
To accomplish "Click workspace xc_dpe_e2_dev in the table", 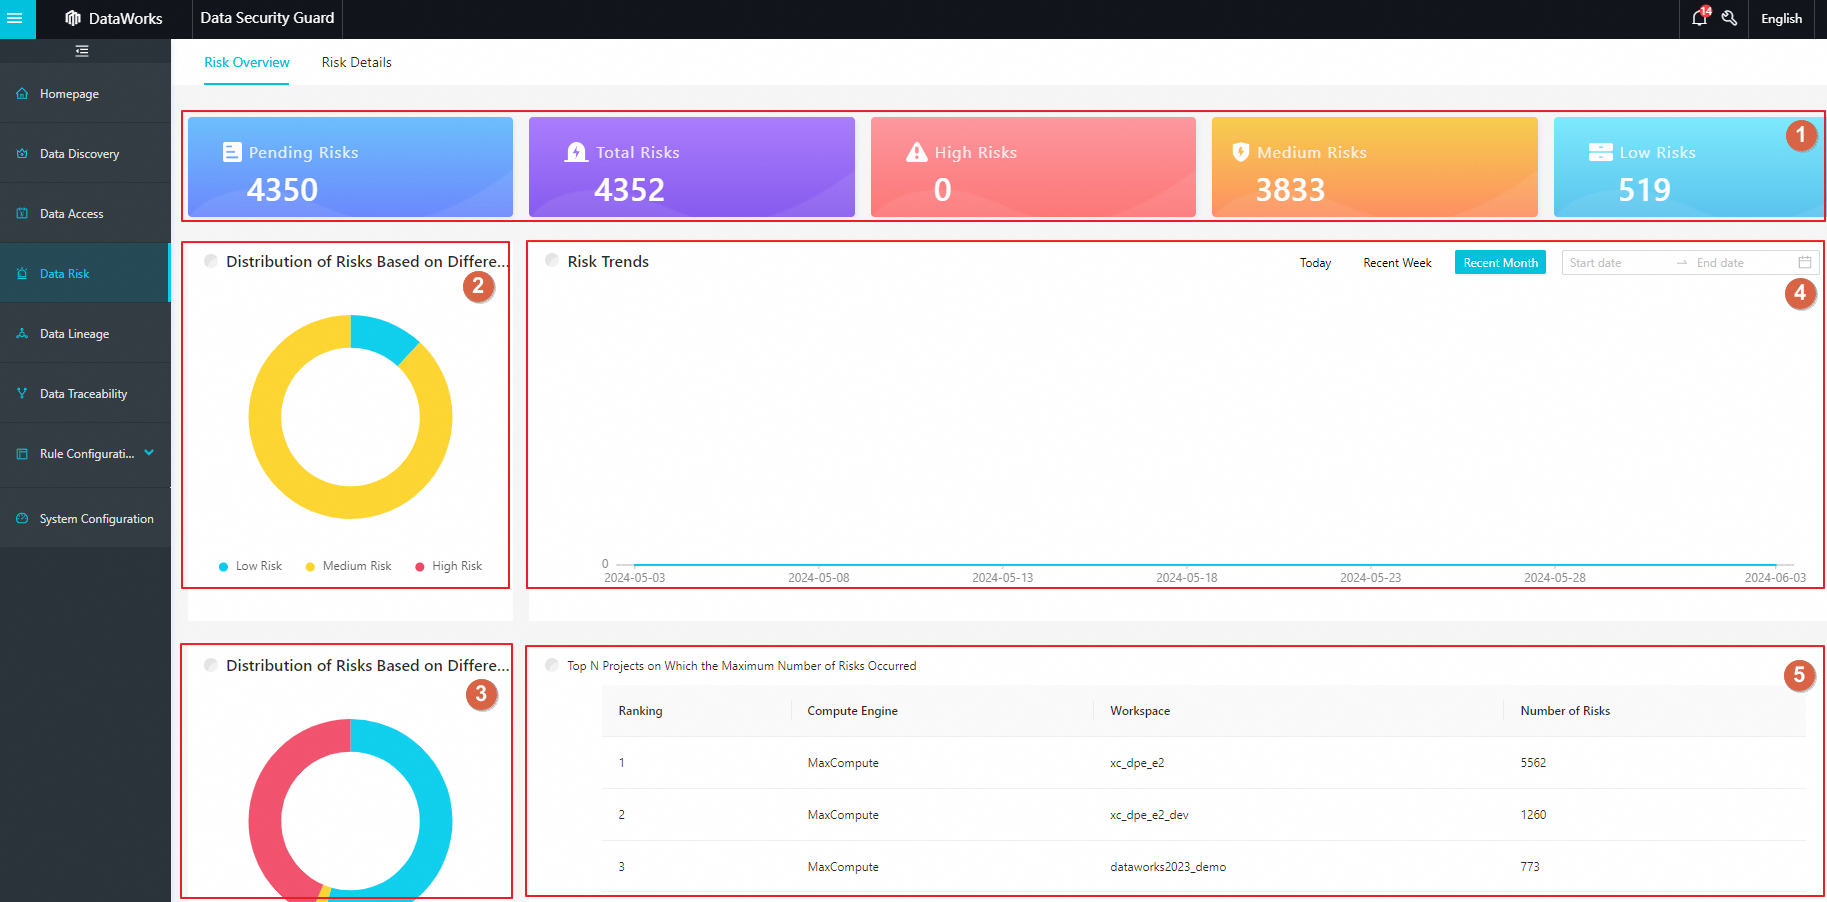I will pos(1149,815).
